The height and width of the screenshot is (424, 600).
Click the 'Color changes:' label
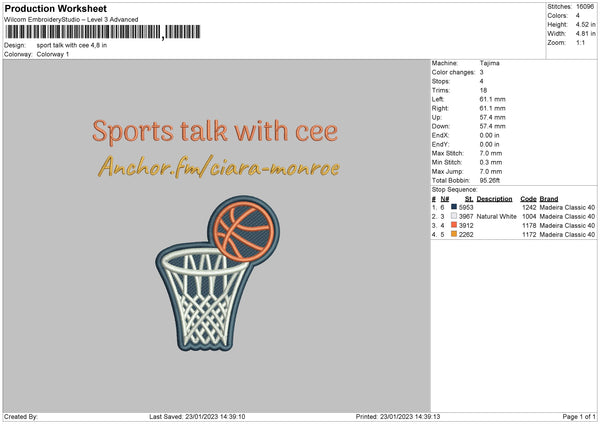coord(453,72)
